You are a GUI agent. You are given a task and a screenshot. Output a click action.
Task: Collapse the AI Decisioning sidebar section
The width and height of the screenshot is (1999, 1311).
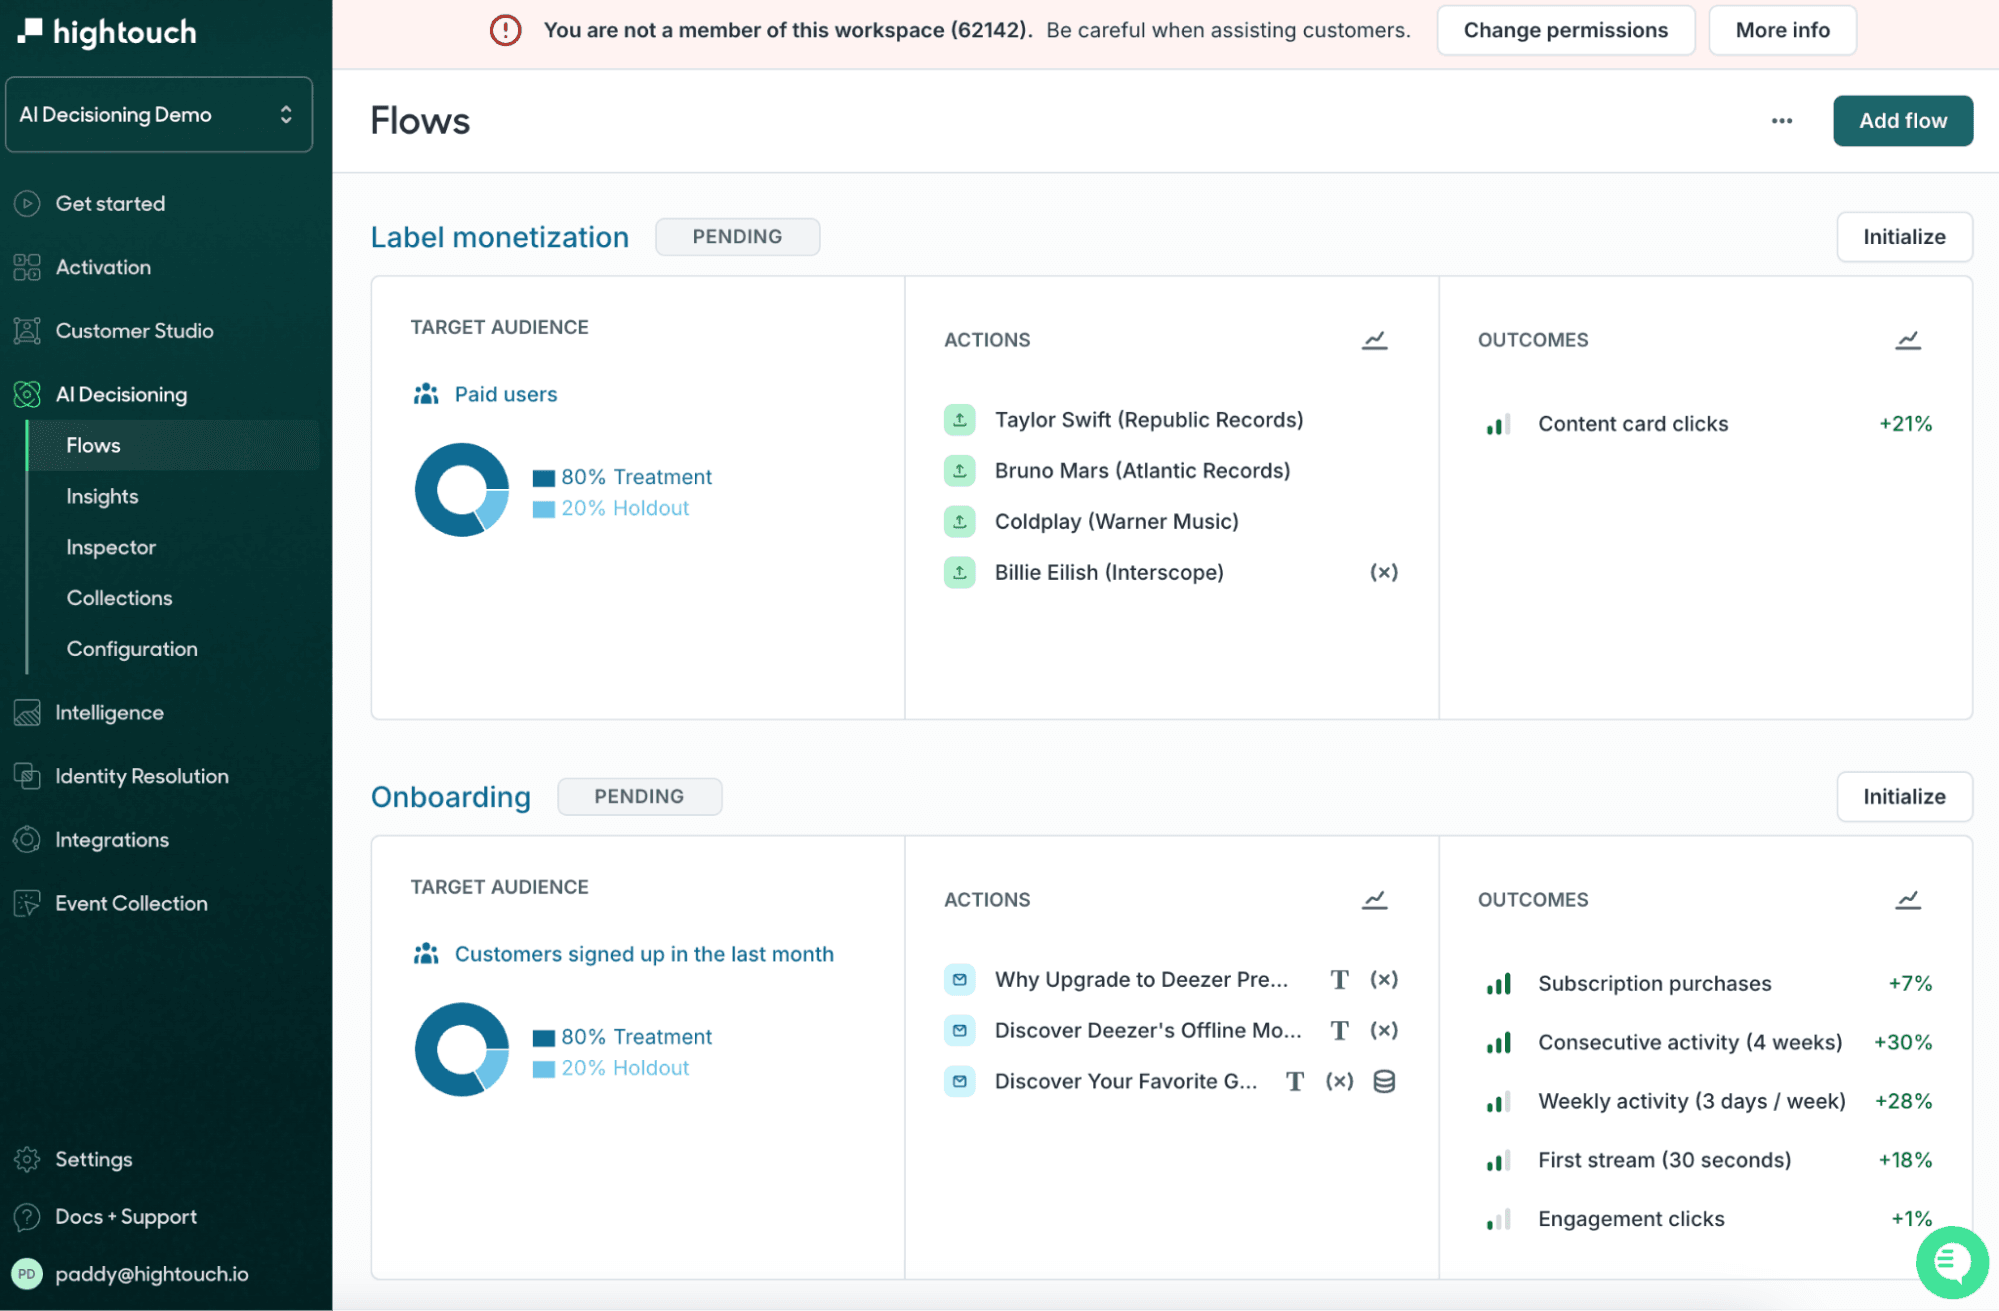[x=121, y=394]
